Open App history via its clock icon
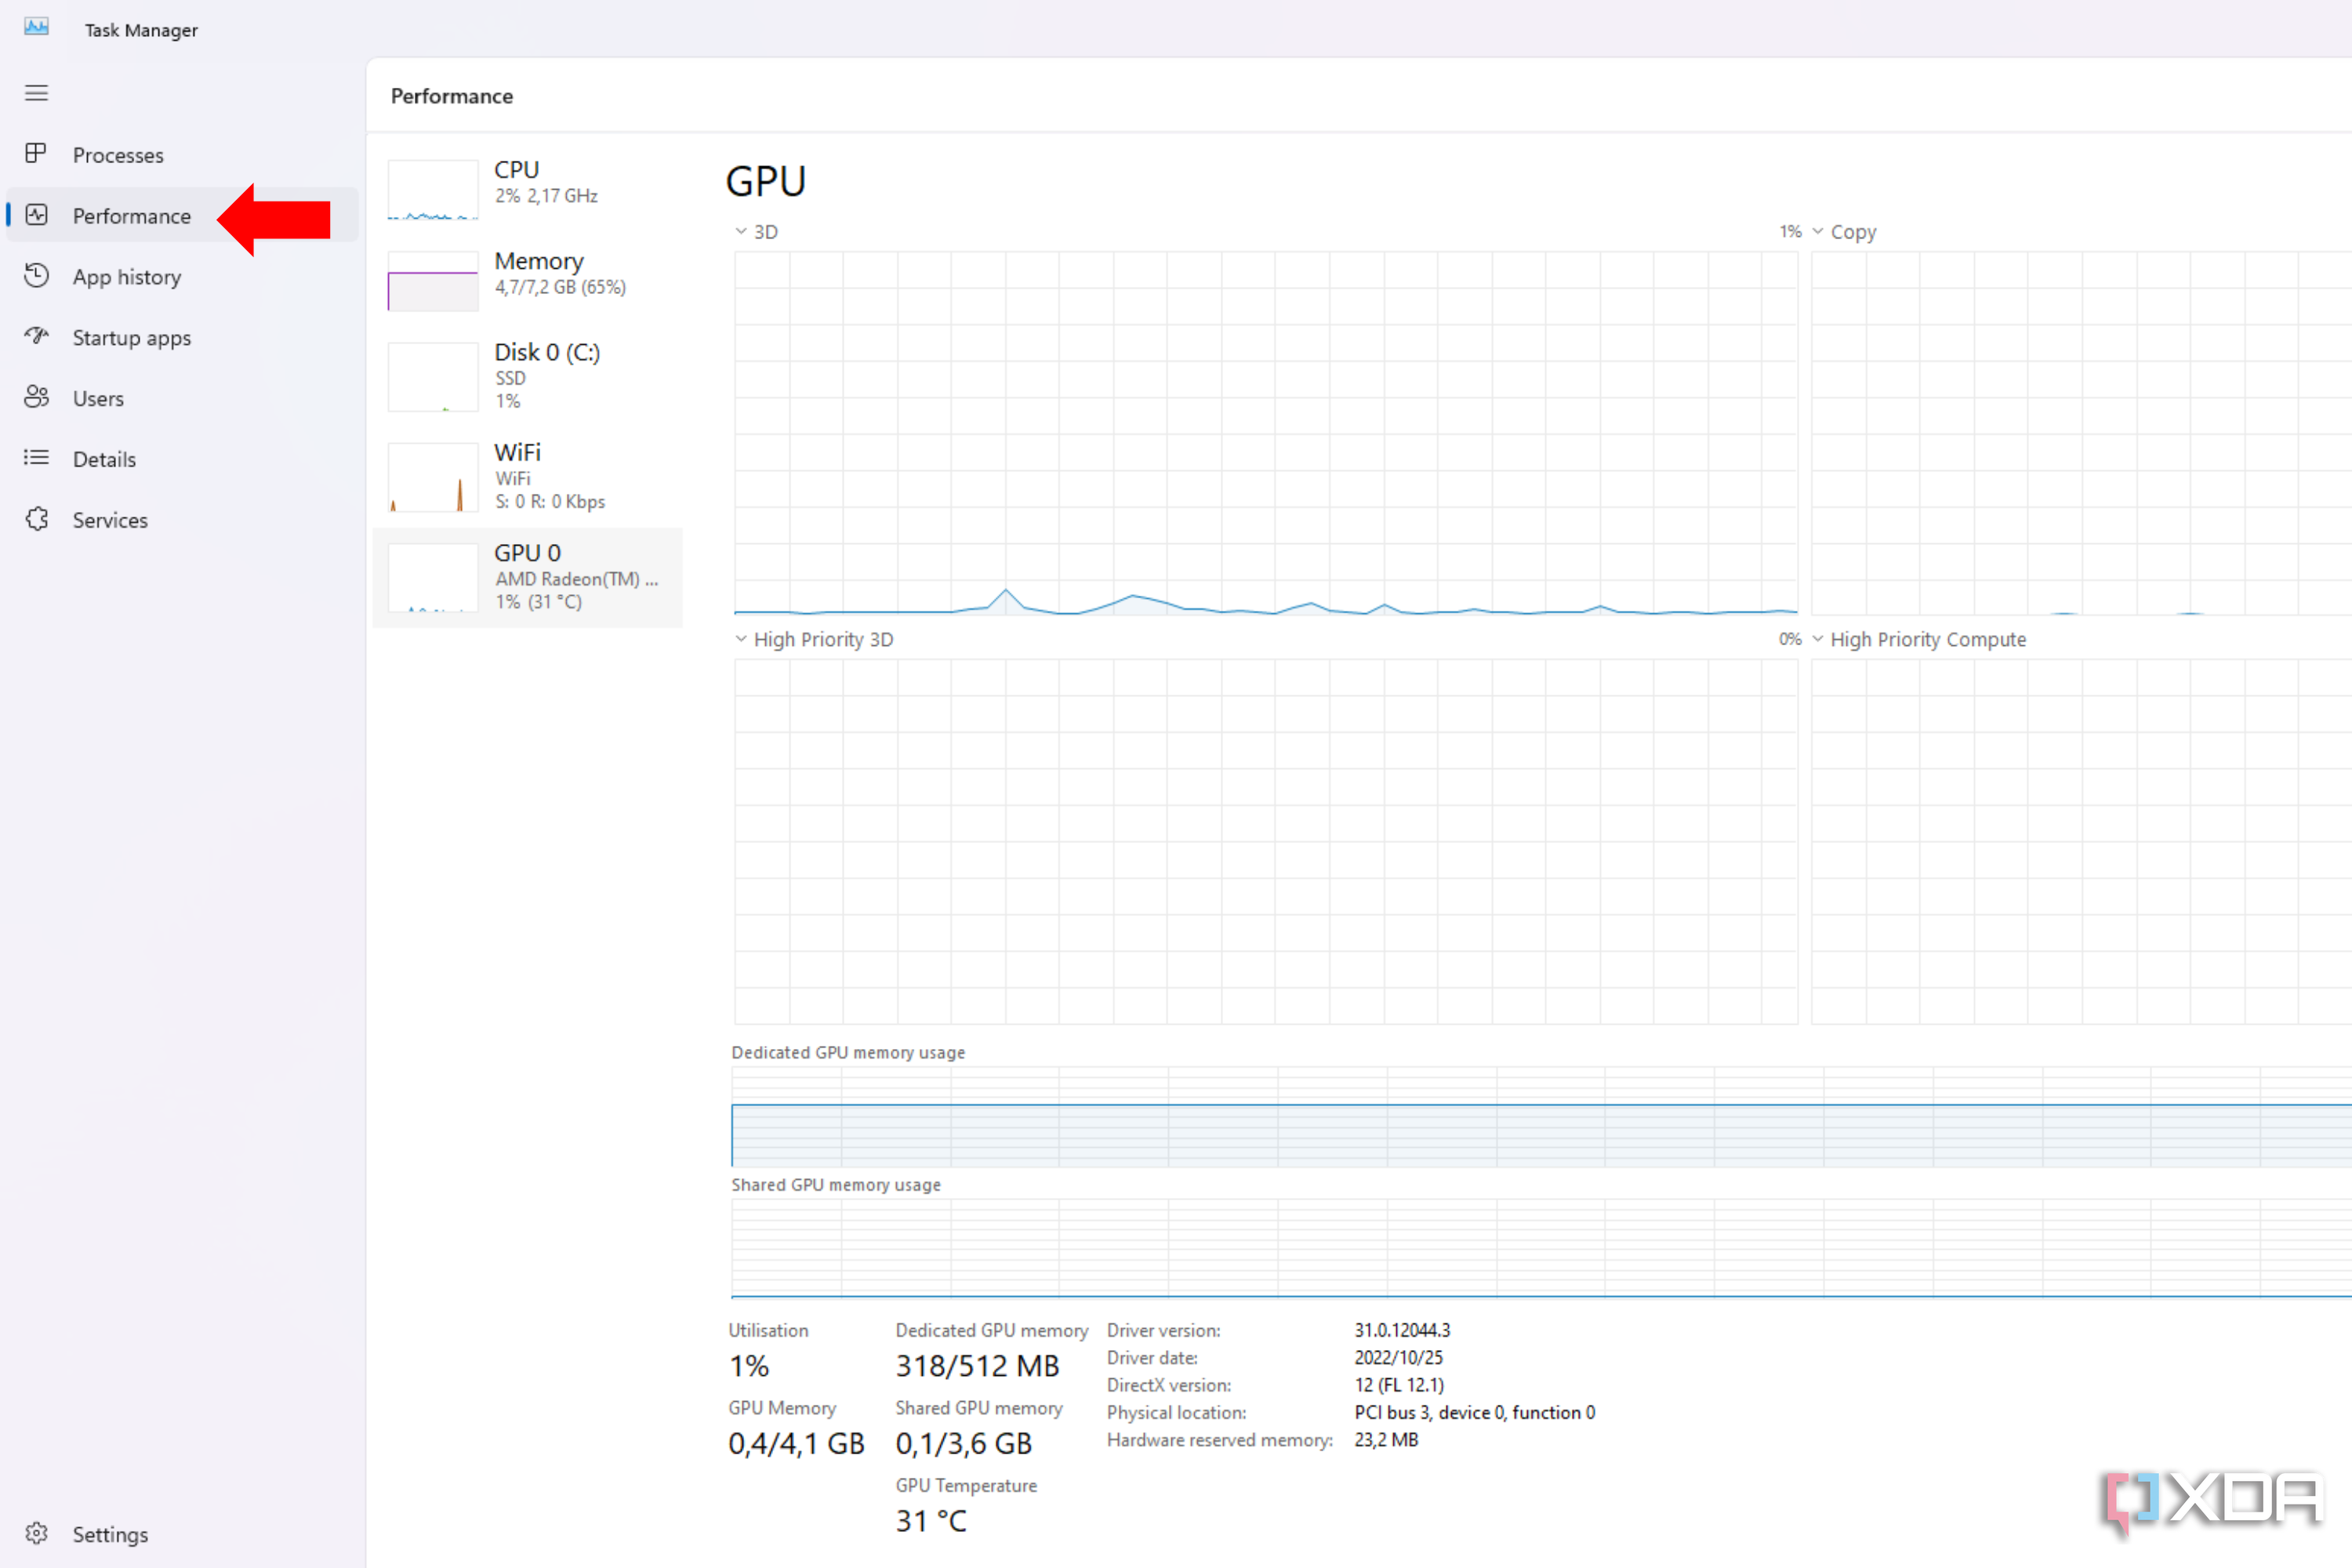The image size is (2352, 1568). click(x=36, y=276)
